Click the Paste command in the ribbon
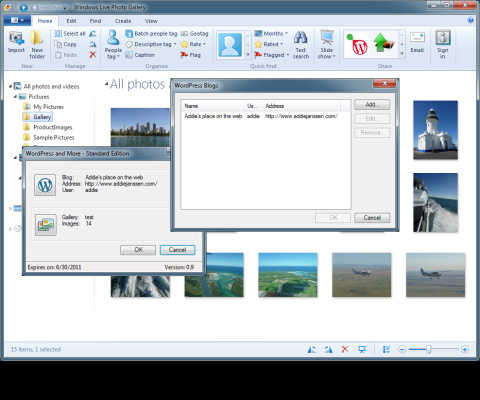 66,55
